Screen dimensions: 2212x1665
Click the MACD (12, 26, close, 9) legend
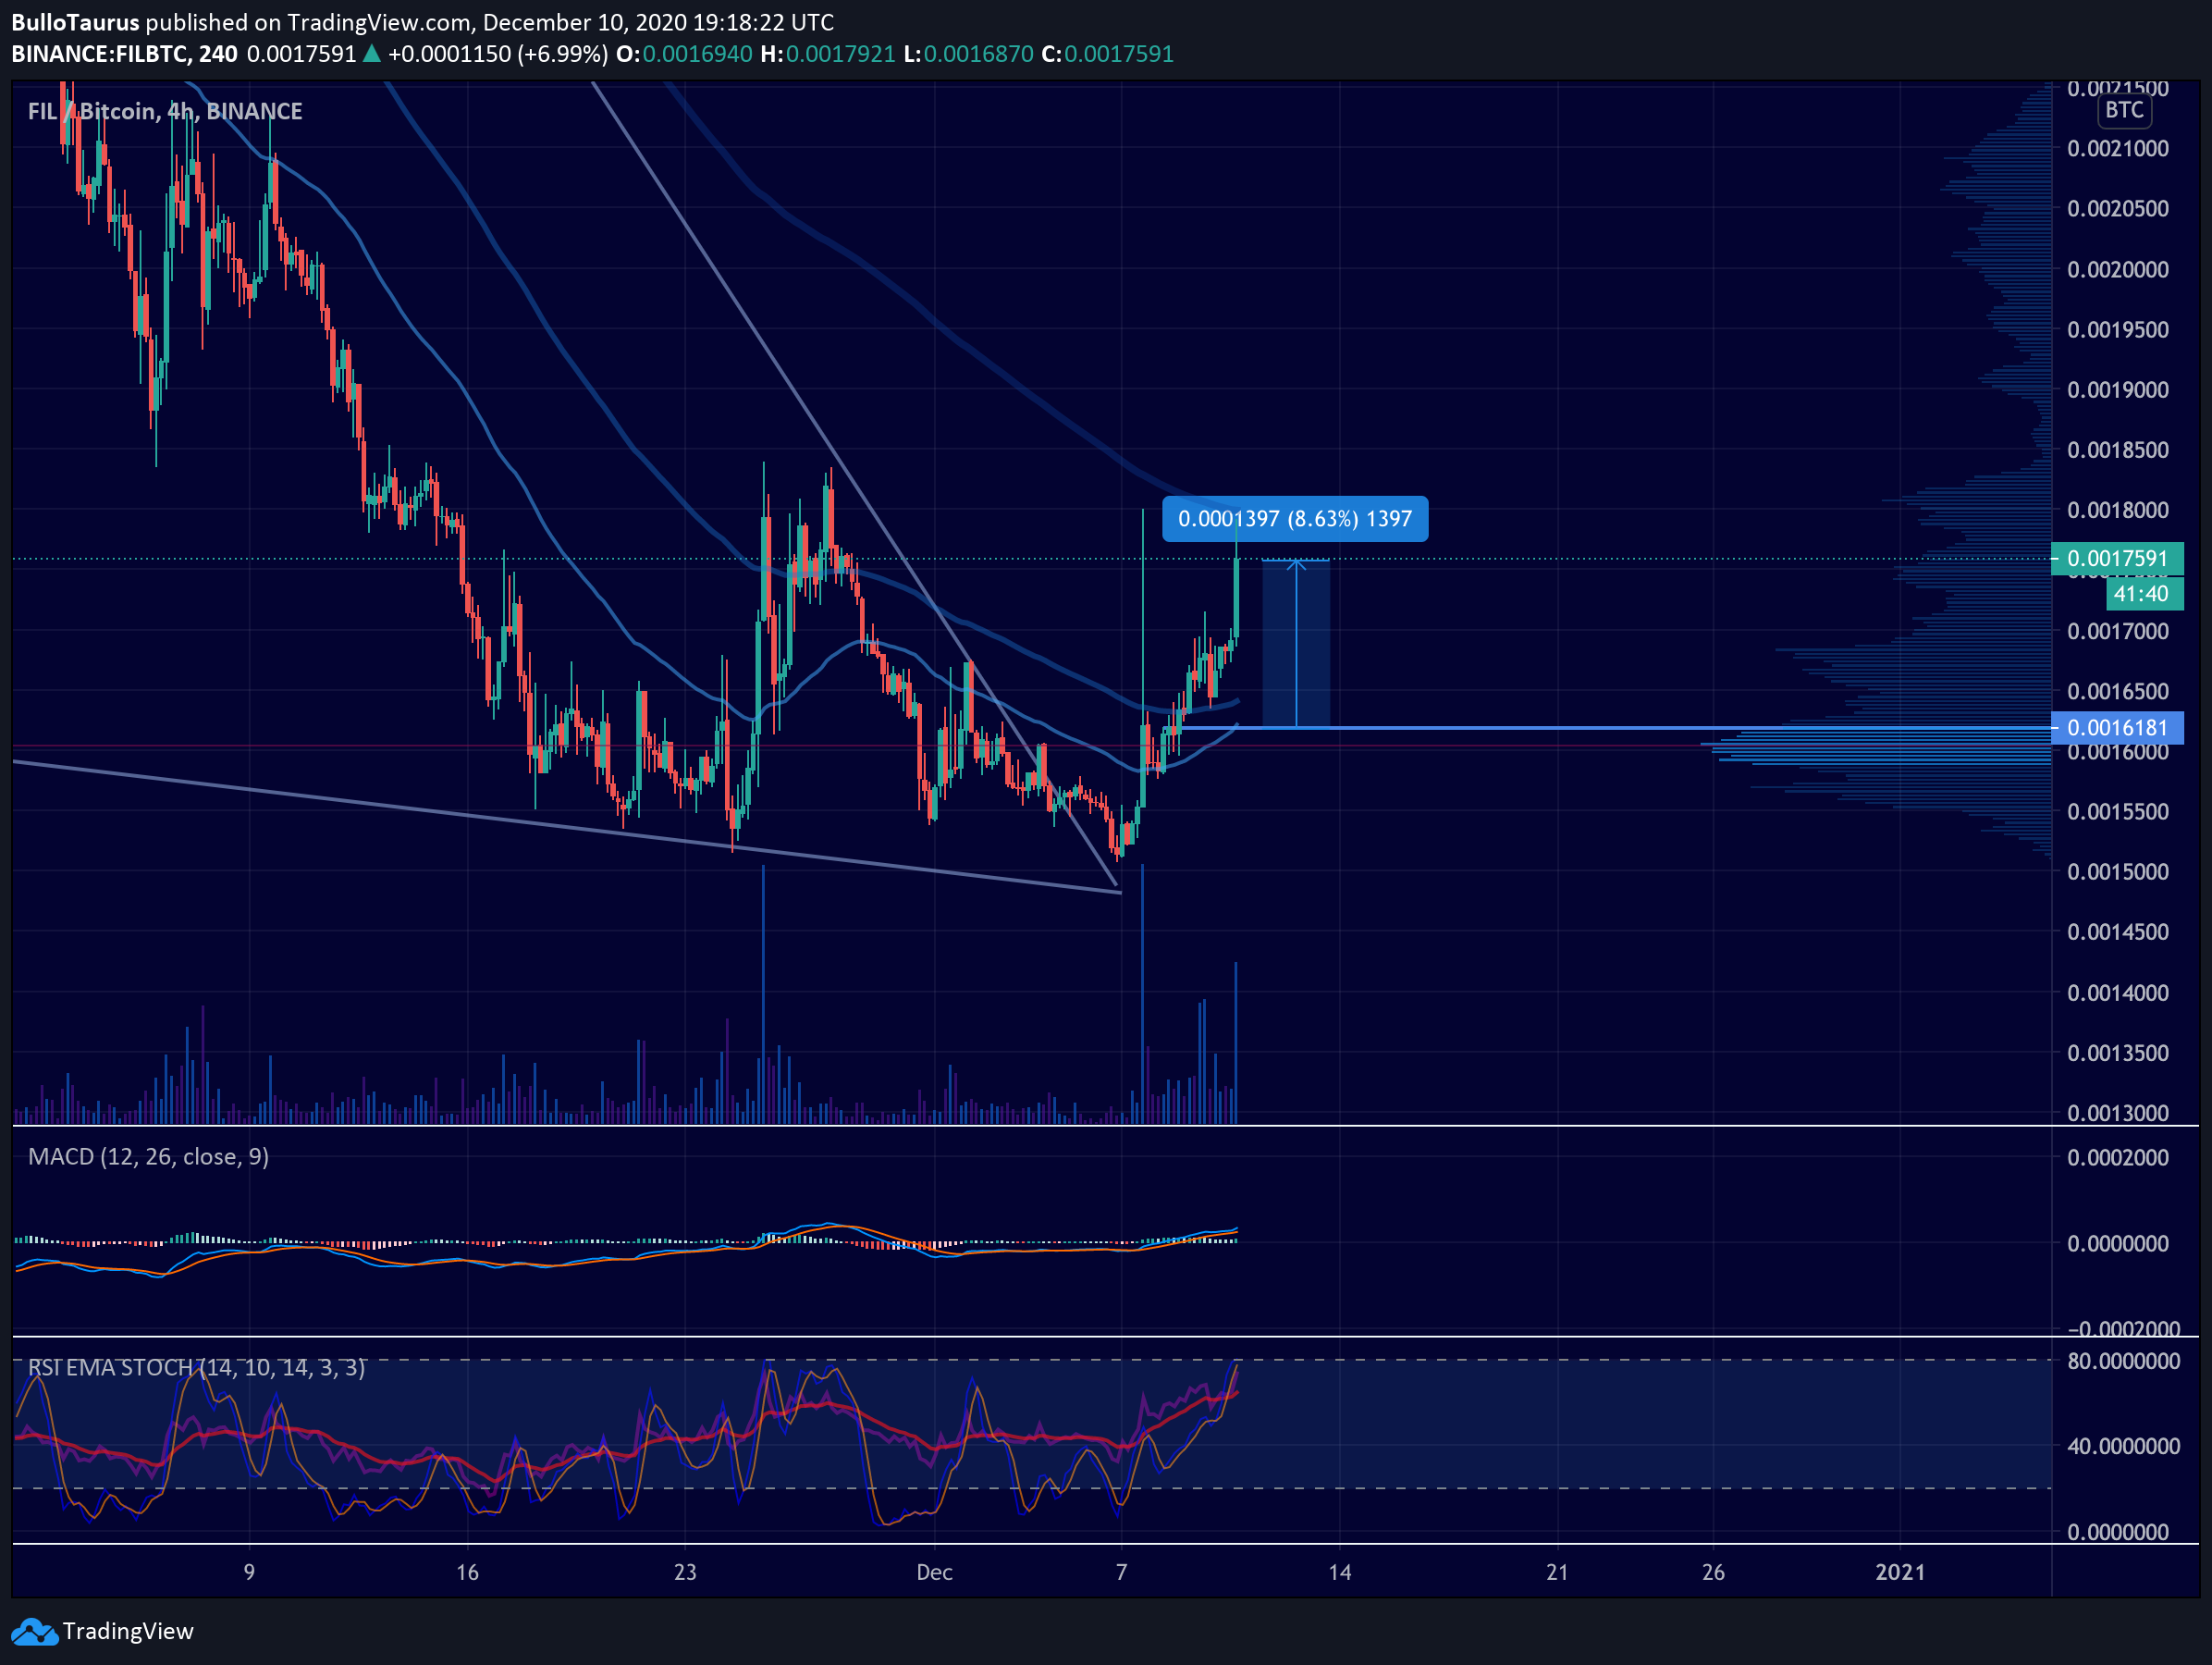click(x=148, y=1157)
